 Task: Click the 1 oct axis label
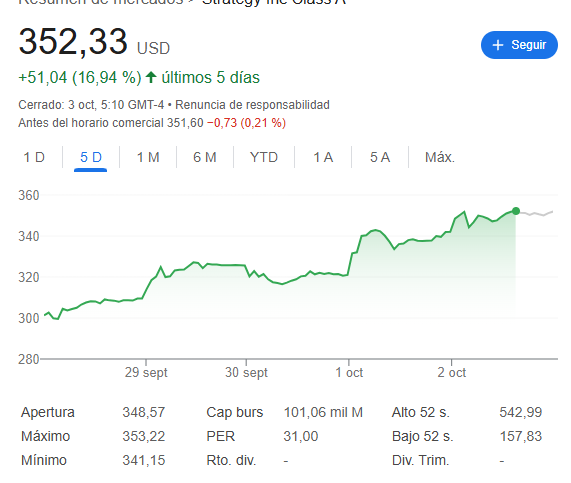349,373
